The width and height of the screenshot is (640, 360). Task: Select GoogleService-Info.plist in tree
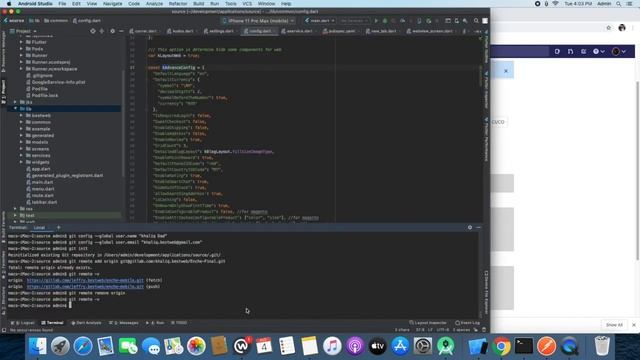click(x=58, y=82)
